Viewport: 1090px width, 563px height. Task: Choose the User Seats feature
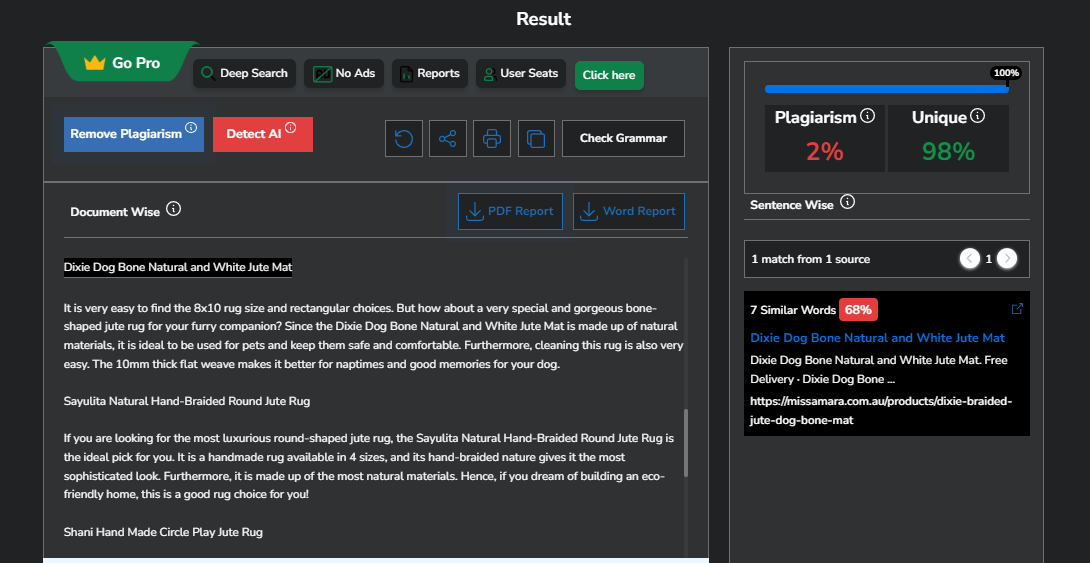[x=521, y=74]
